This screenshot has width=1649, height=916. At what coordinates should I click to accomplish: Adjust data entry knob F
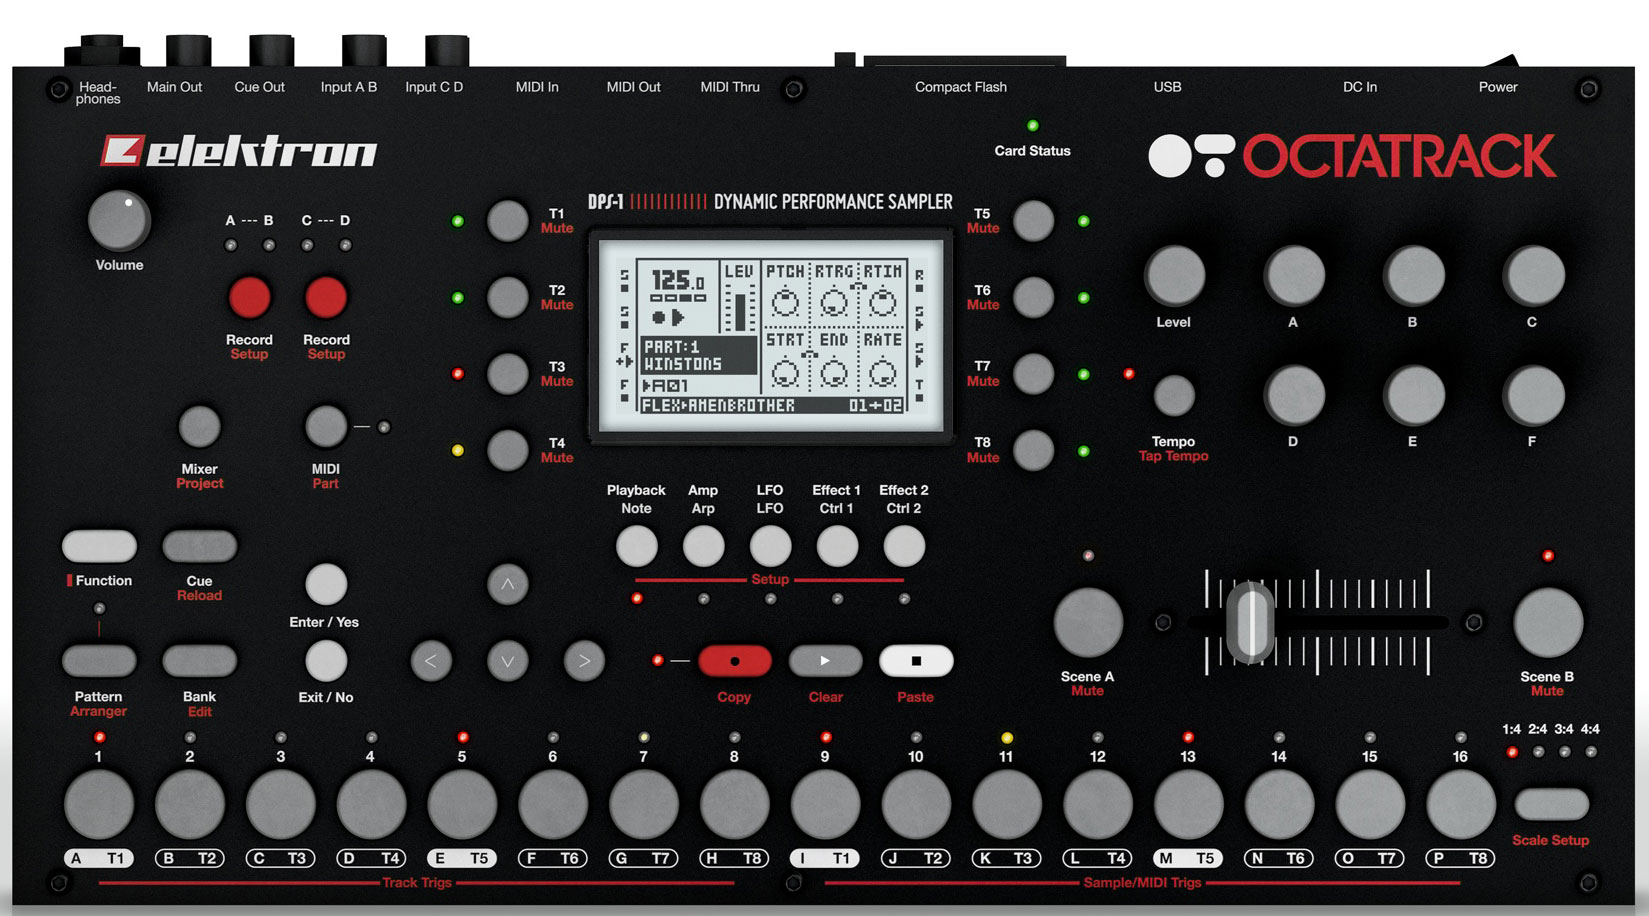tap(1533, 395)
